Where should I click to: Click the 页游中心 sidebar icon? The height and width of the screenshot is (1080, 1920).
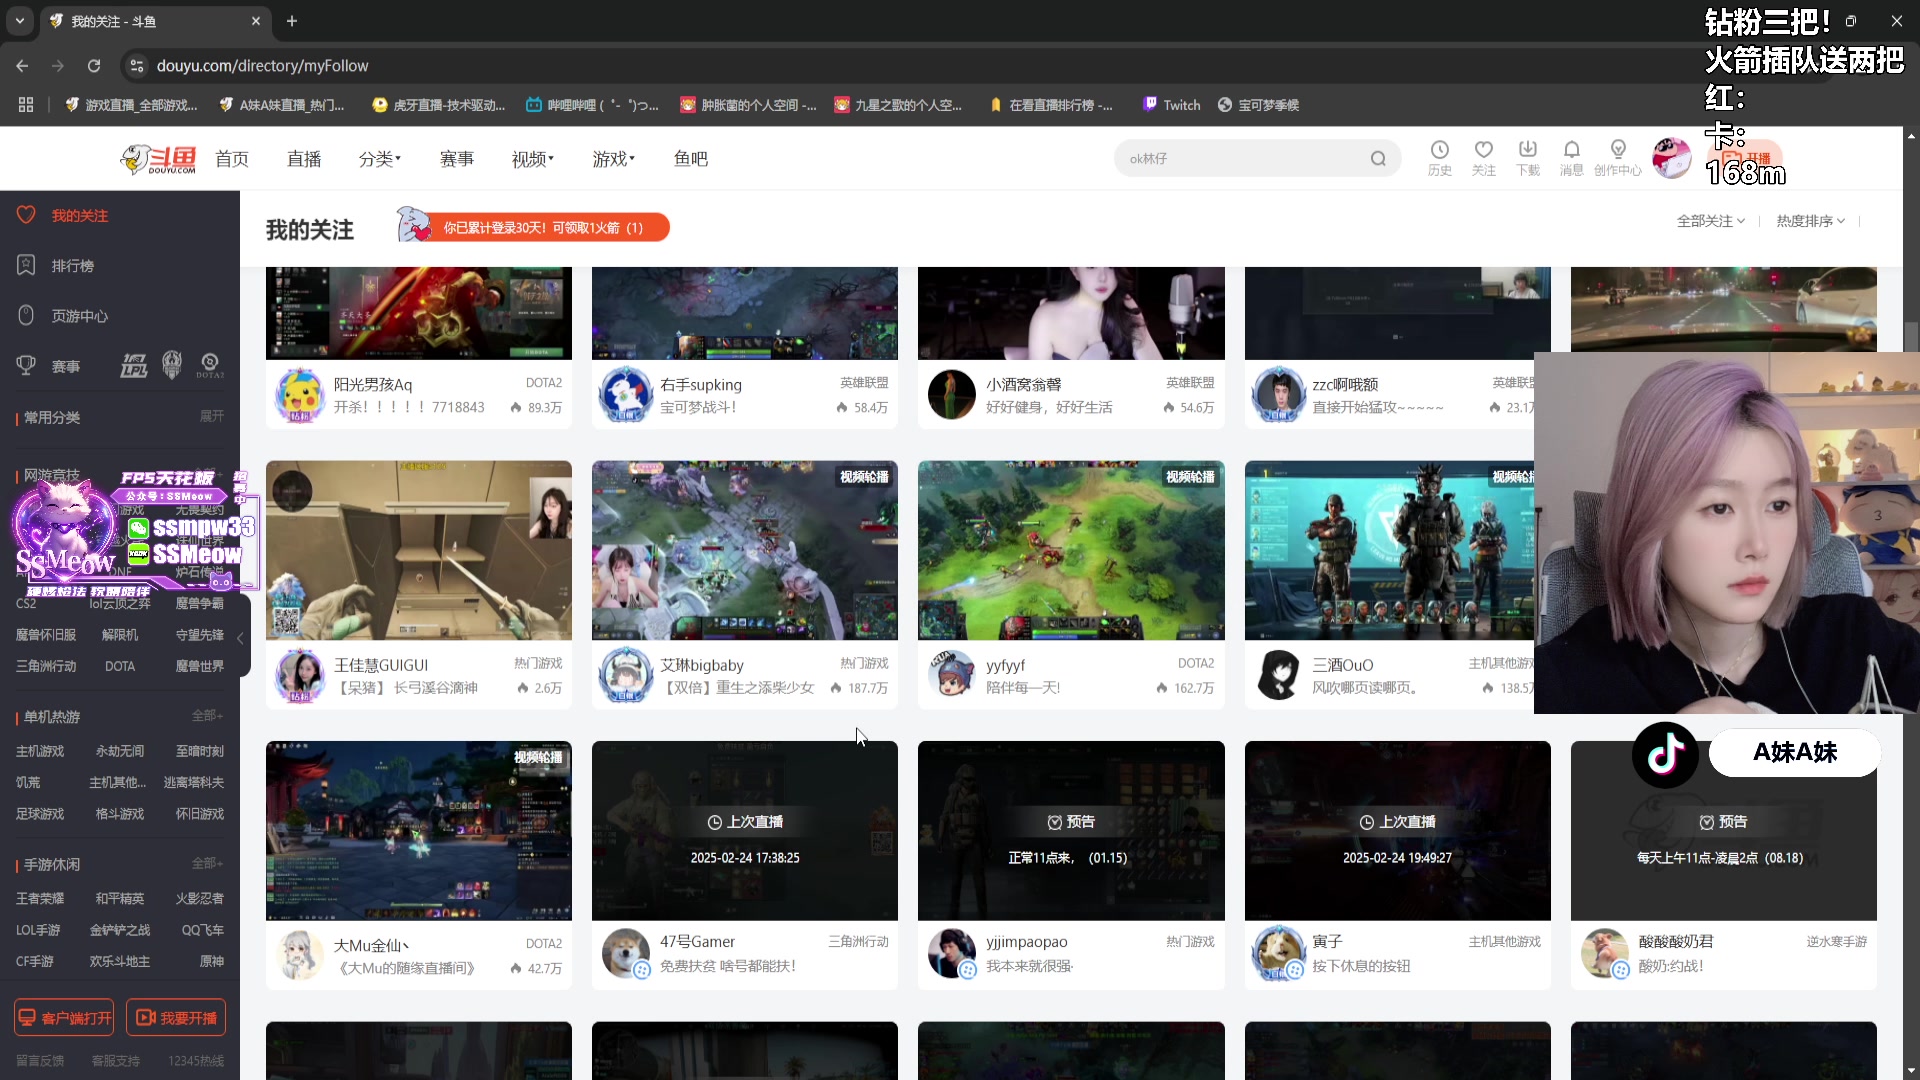point(26,315)
